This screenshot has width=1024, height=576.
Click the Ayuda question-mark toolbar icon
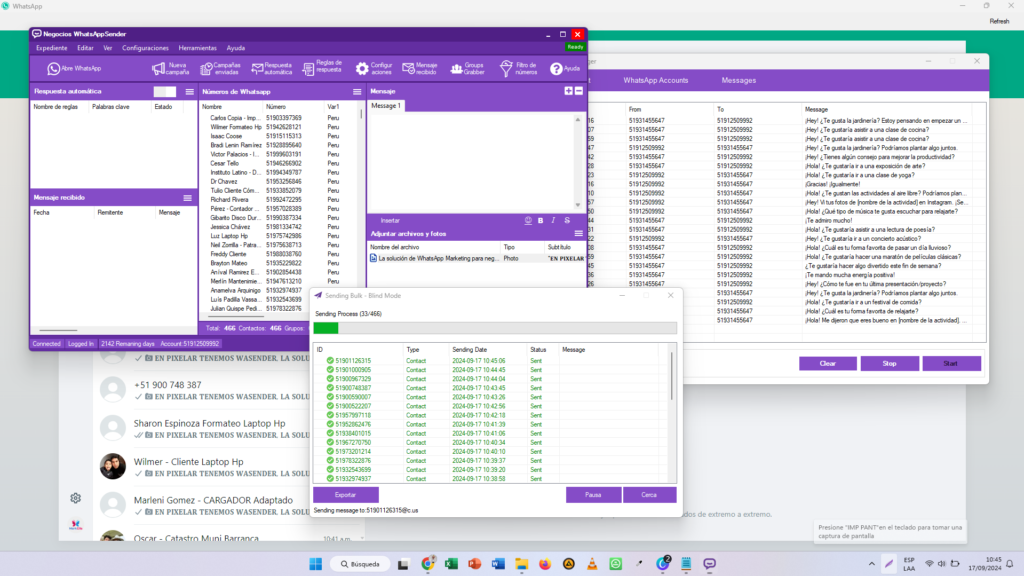pyautogui.click(x=565, y=69)
